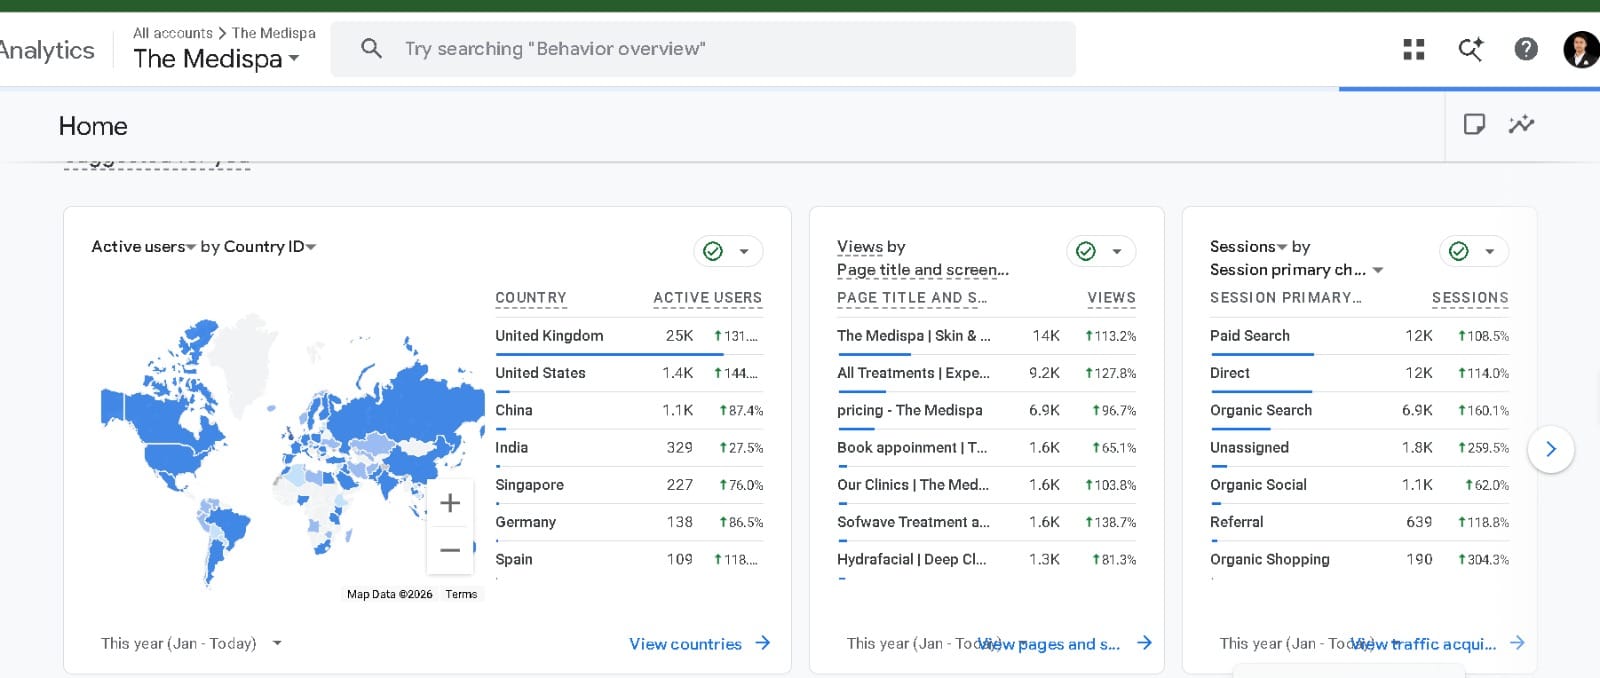Focus the Try searching Behavior overview field
The height and width of the screenshot is (678, 1600).
703,49
